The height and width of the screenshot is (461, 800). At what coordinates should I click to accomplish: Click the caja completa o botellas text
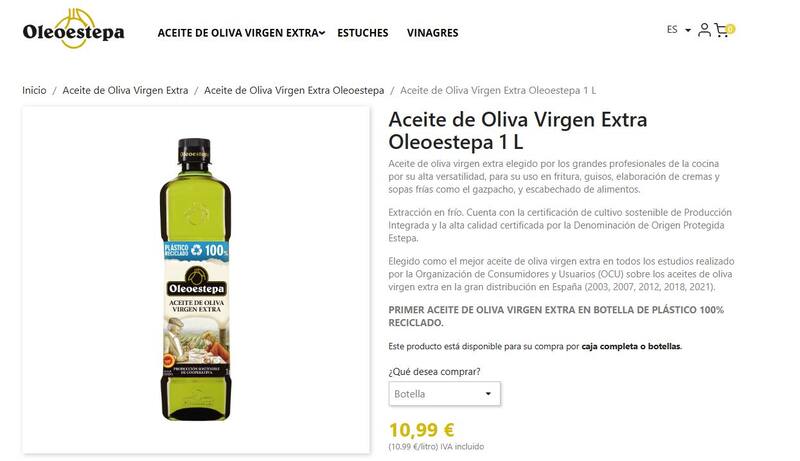coord(631,346)
